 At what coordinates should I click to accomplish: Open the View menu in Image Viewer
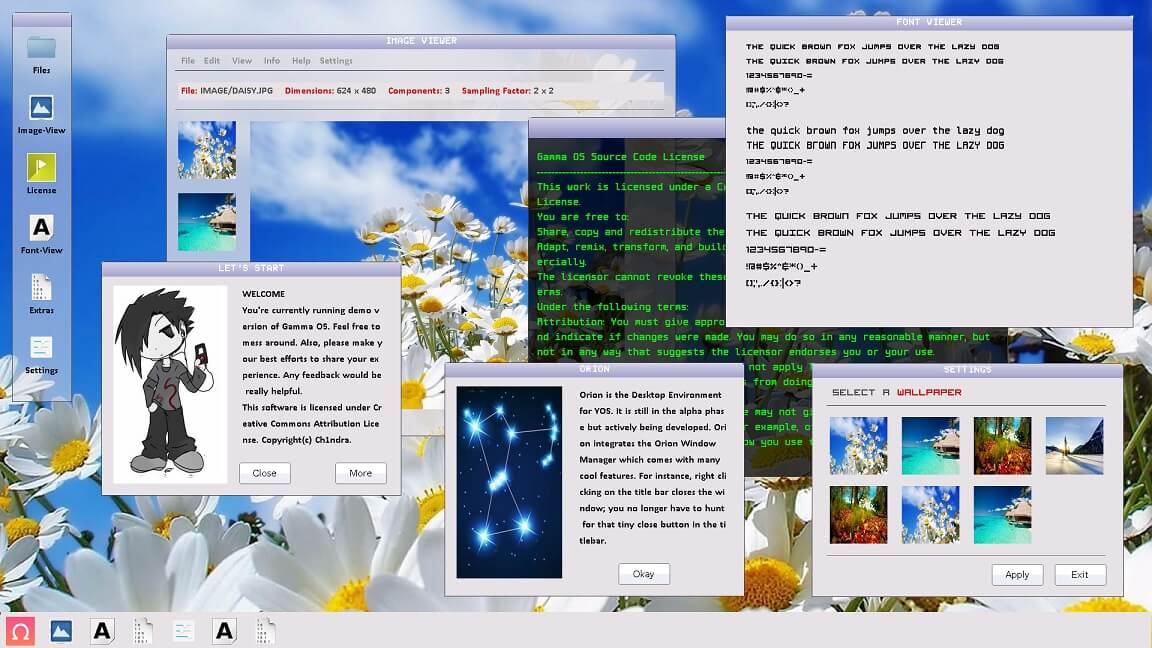pyautogui.click(x=242, y=61)
